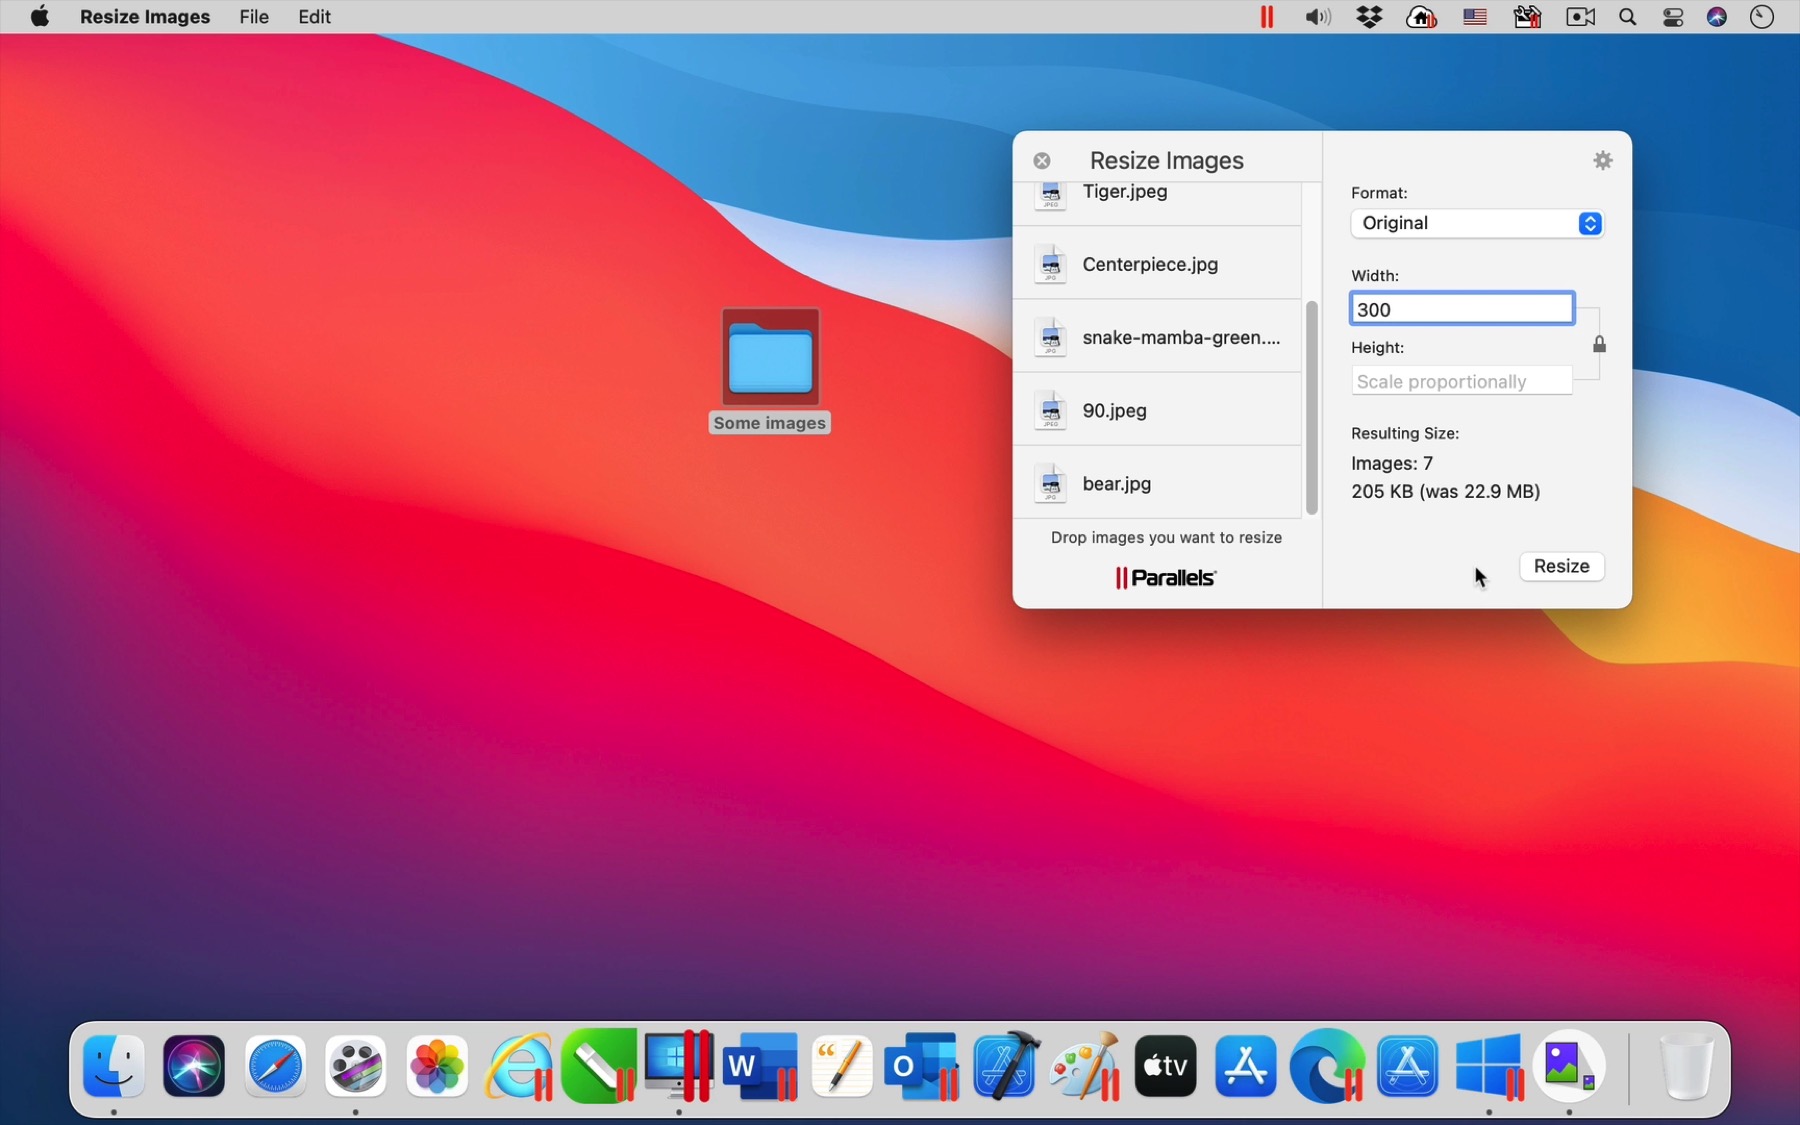The image size is (1800, 1125).
Task: Open Spotlight search from the menu bar
Action: pos(1627,17)
